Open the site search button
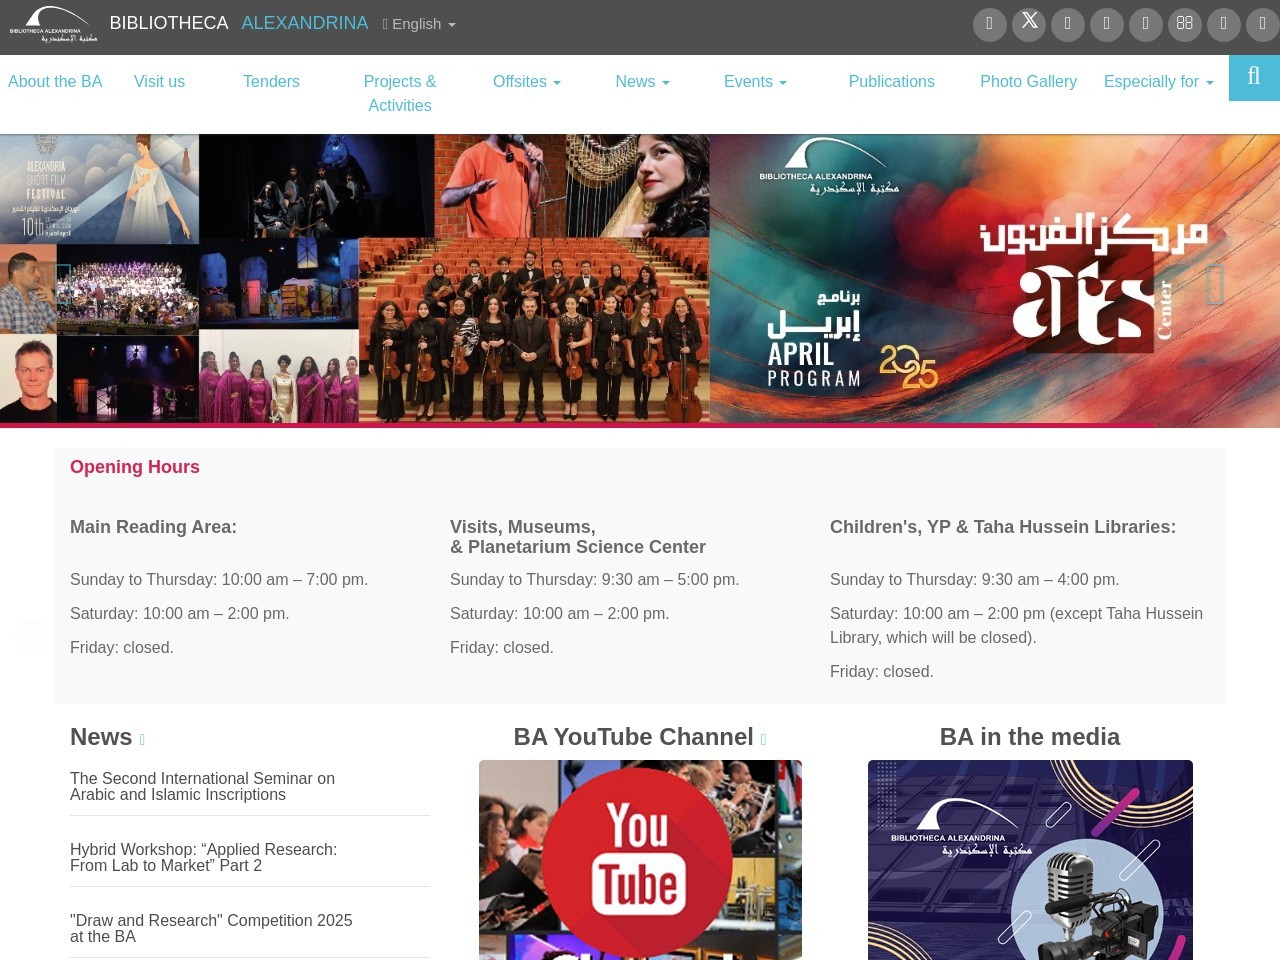 [1254, 77]
